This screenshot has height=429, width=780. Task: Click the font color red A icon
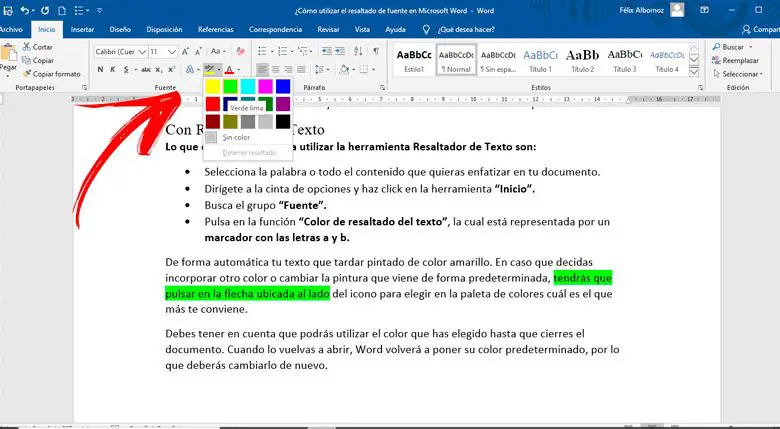click(229, 69)
